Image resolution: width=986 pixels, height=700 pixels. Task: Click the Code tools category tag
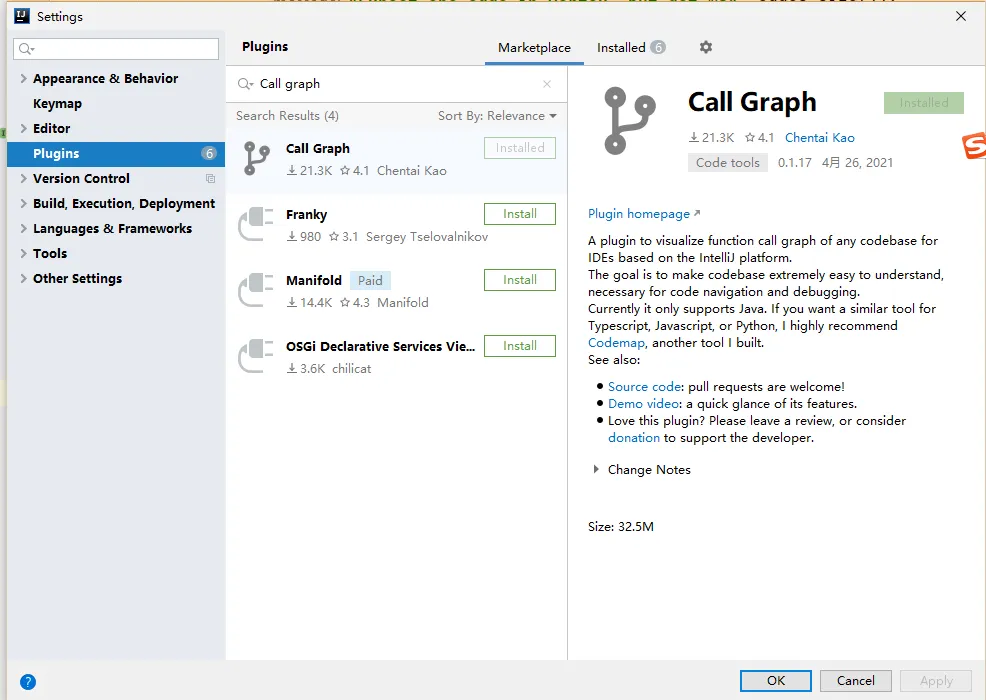pyautogui.click(x=728, y=163)
